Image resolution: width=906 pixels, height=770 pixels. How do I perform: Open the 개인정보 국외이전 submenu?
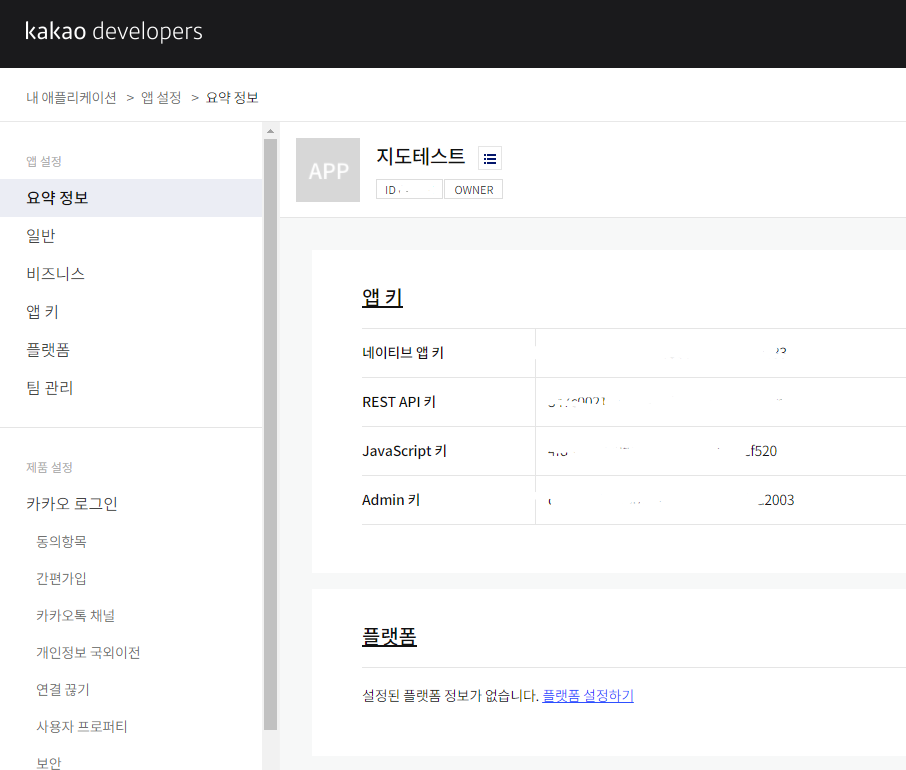point(88,652)
